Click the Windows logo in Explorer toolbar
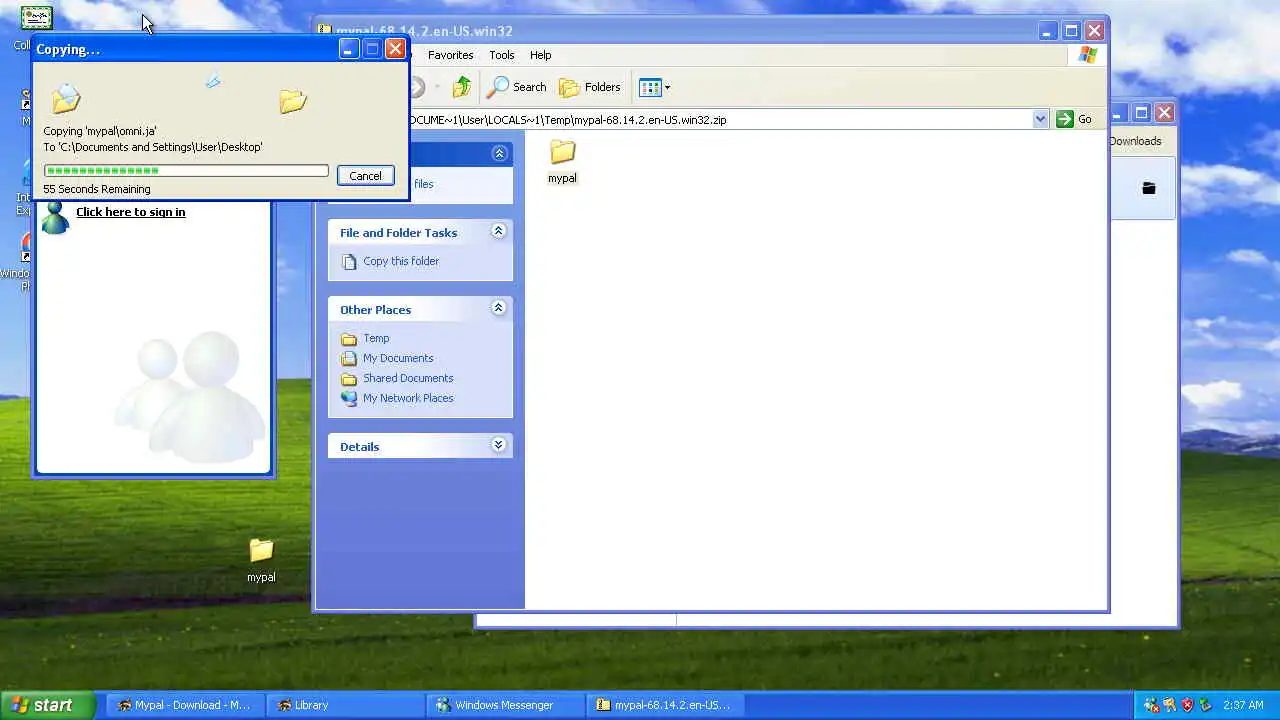 coord(1087,55)
